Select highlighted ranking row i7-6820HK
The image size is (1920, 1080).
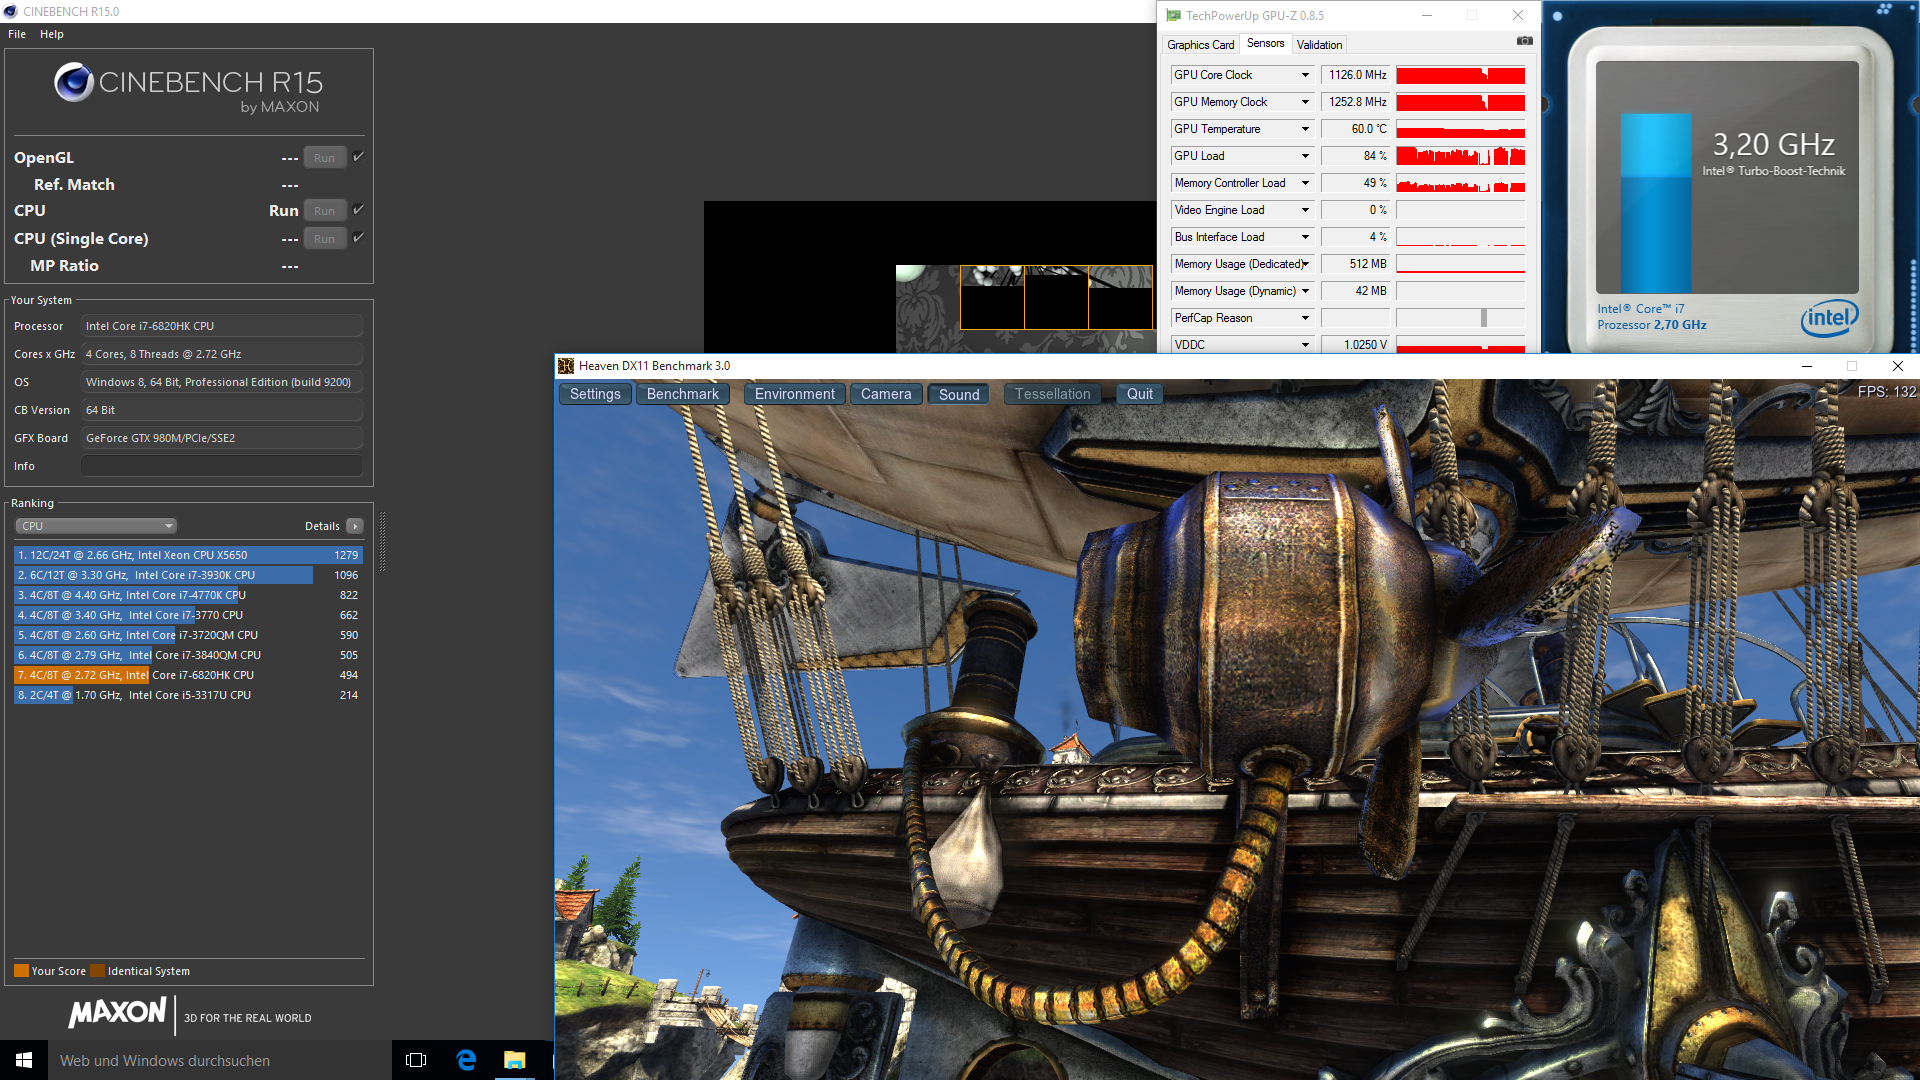(188, 675)
